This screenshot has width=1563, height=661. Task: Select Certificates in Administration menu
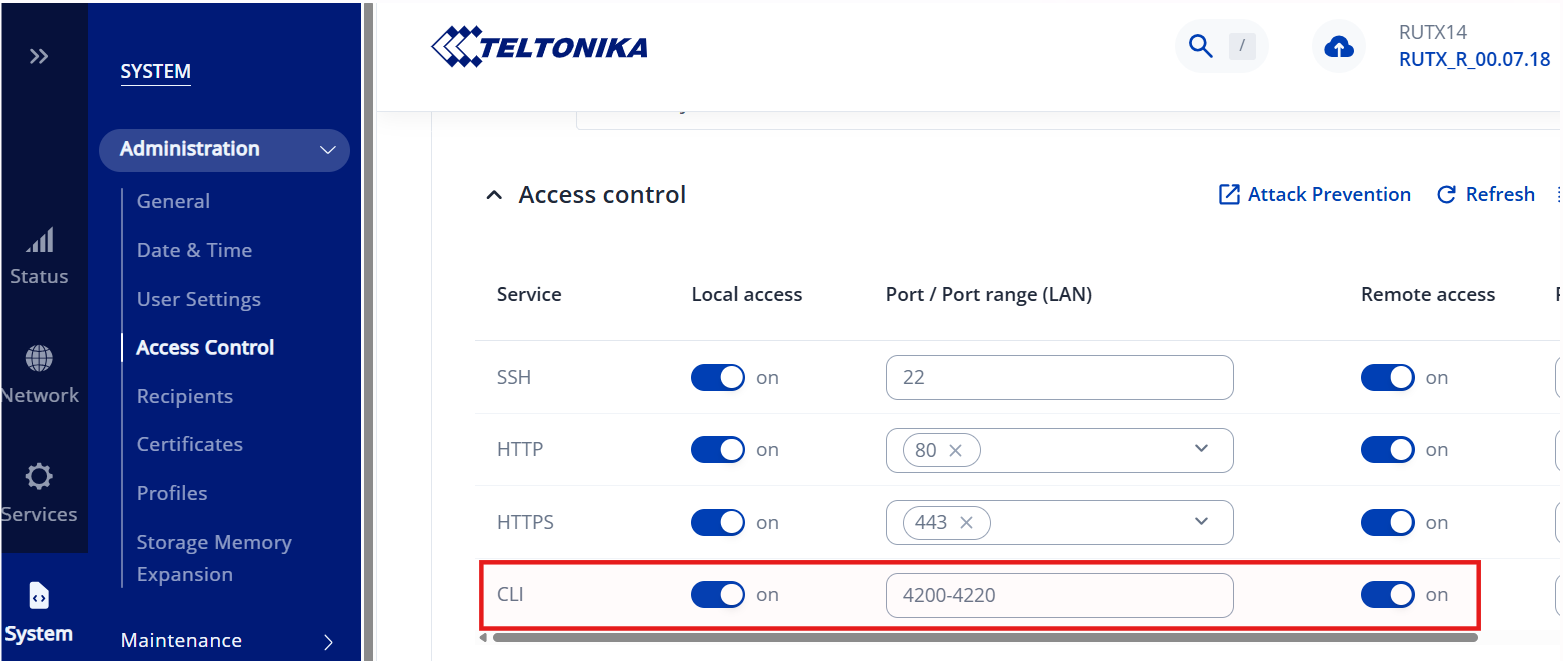(x=189, y=444)
